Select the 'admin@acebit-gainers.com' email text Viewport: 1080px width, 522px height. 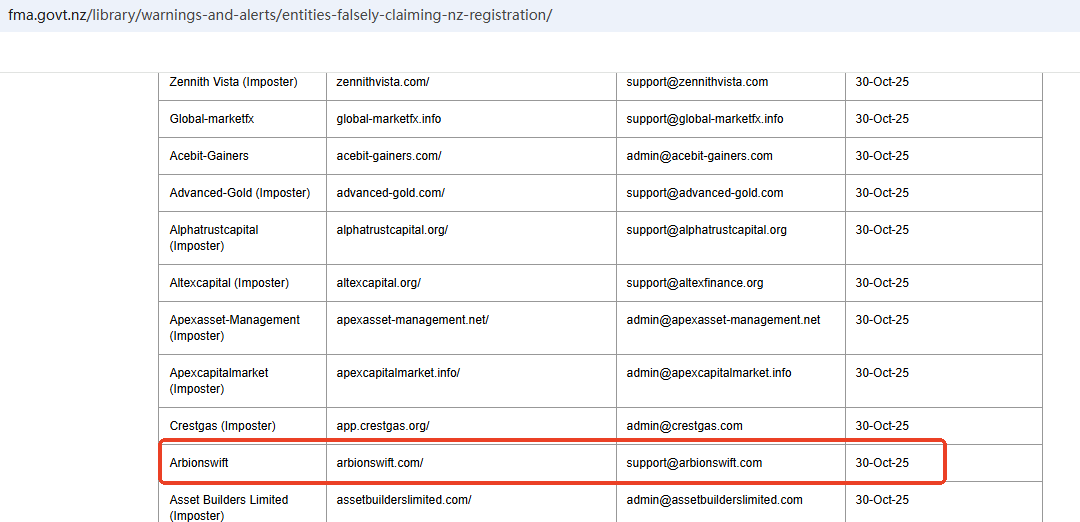pyautogui.click(x=699, y=156)
